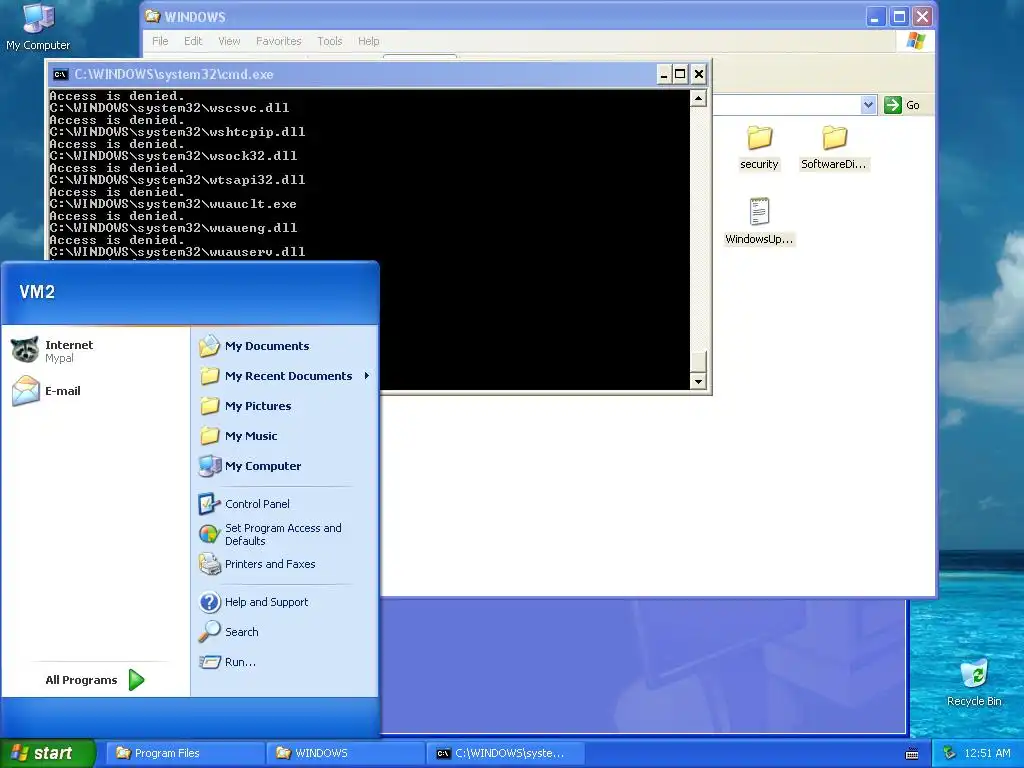Click the cmd scrollbar down arrow

click(698, 381)
